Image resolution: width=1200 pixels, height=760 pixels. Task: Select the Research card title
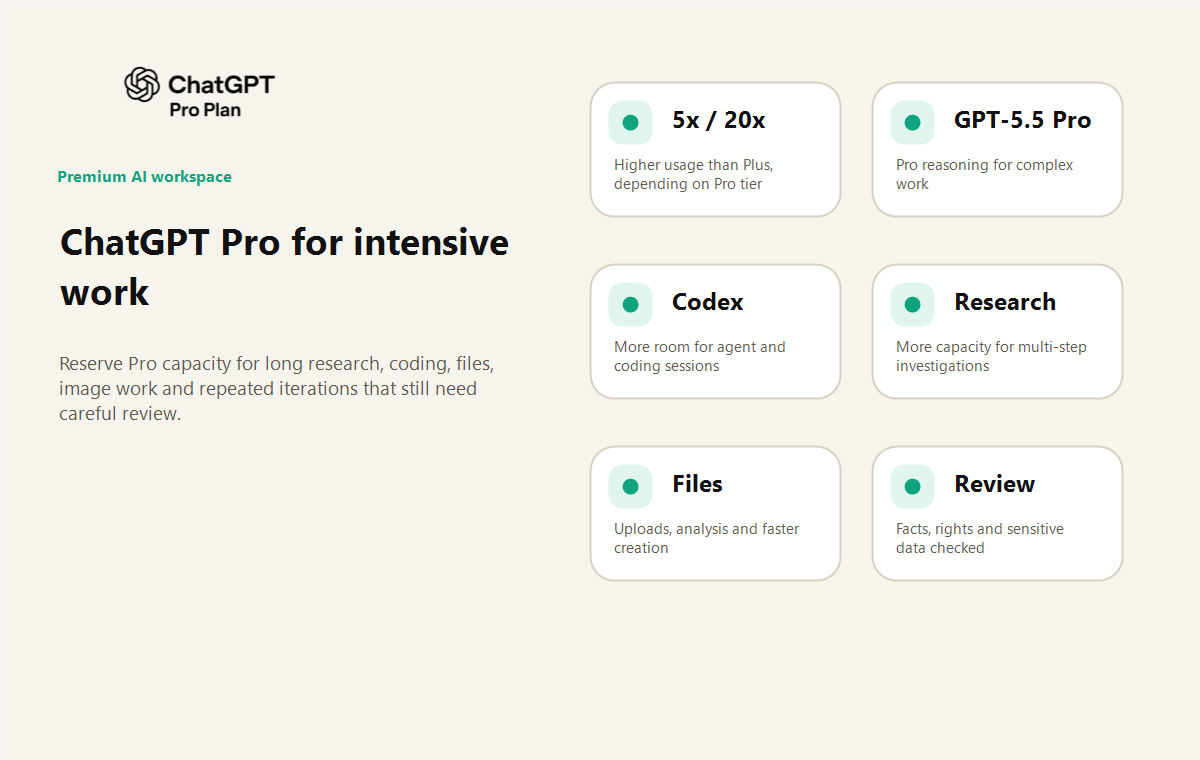[x=1005, y=302]
